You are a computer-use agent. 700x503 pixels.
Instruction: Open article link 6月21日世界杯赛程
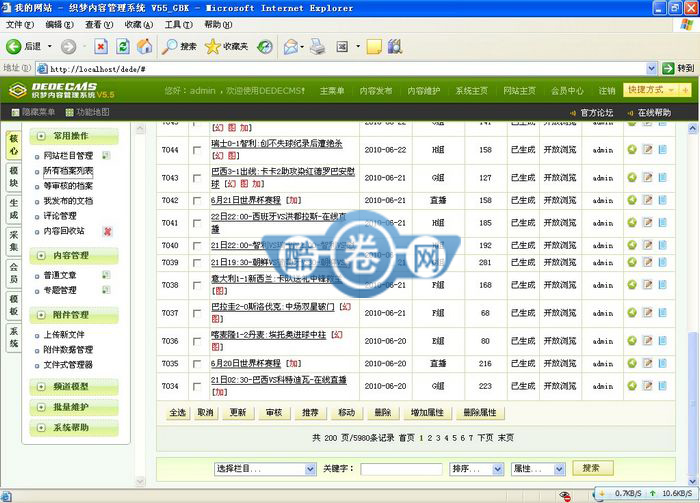[246, 200]
